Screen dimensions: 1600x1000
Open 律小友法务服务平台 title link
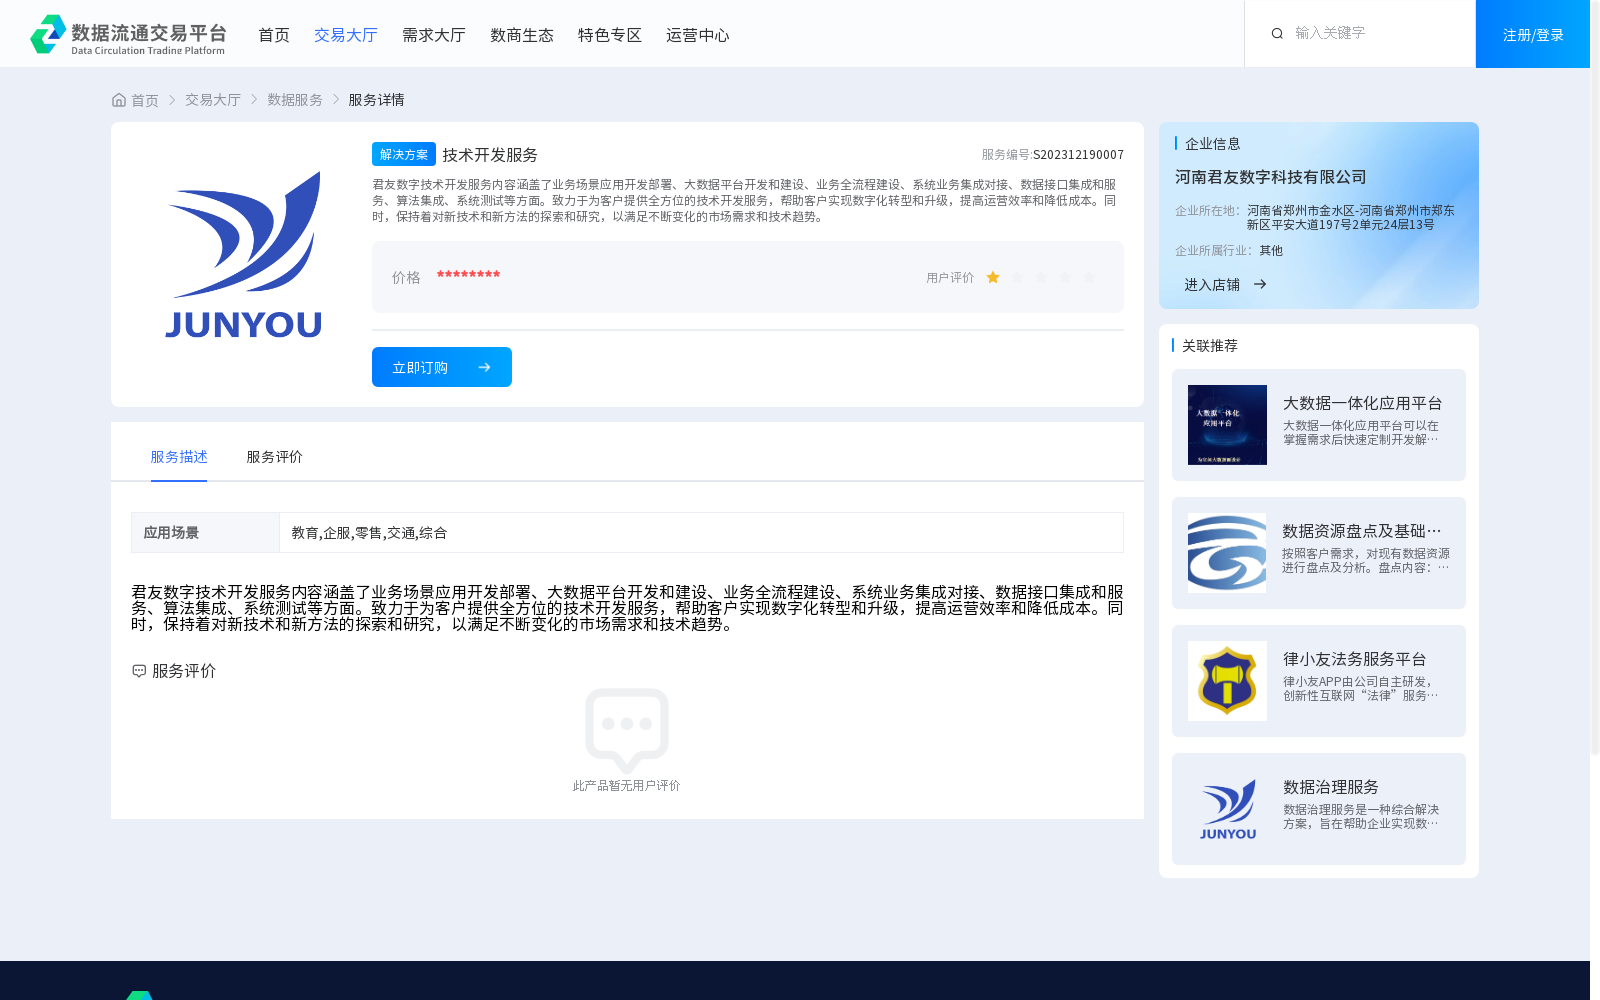point(1355,659)
